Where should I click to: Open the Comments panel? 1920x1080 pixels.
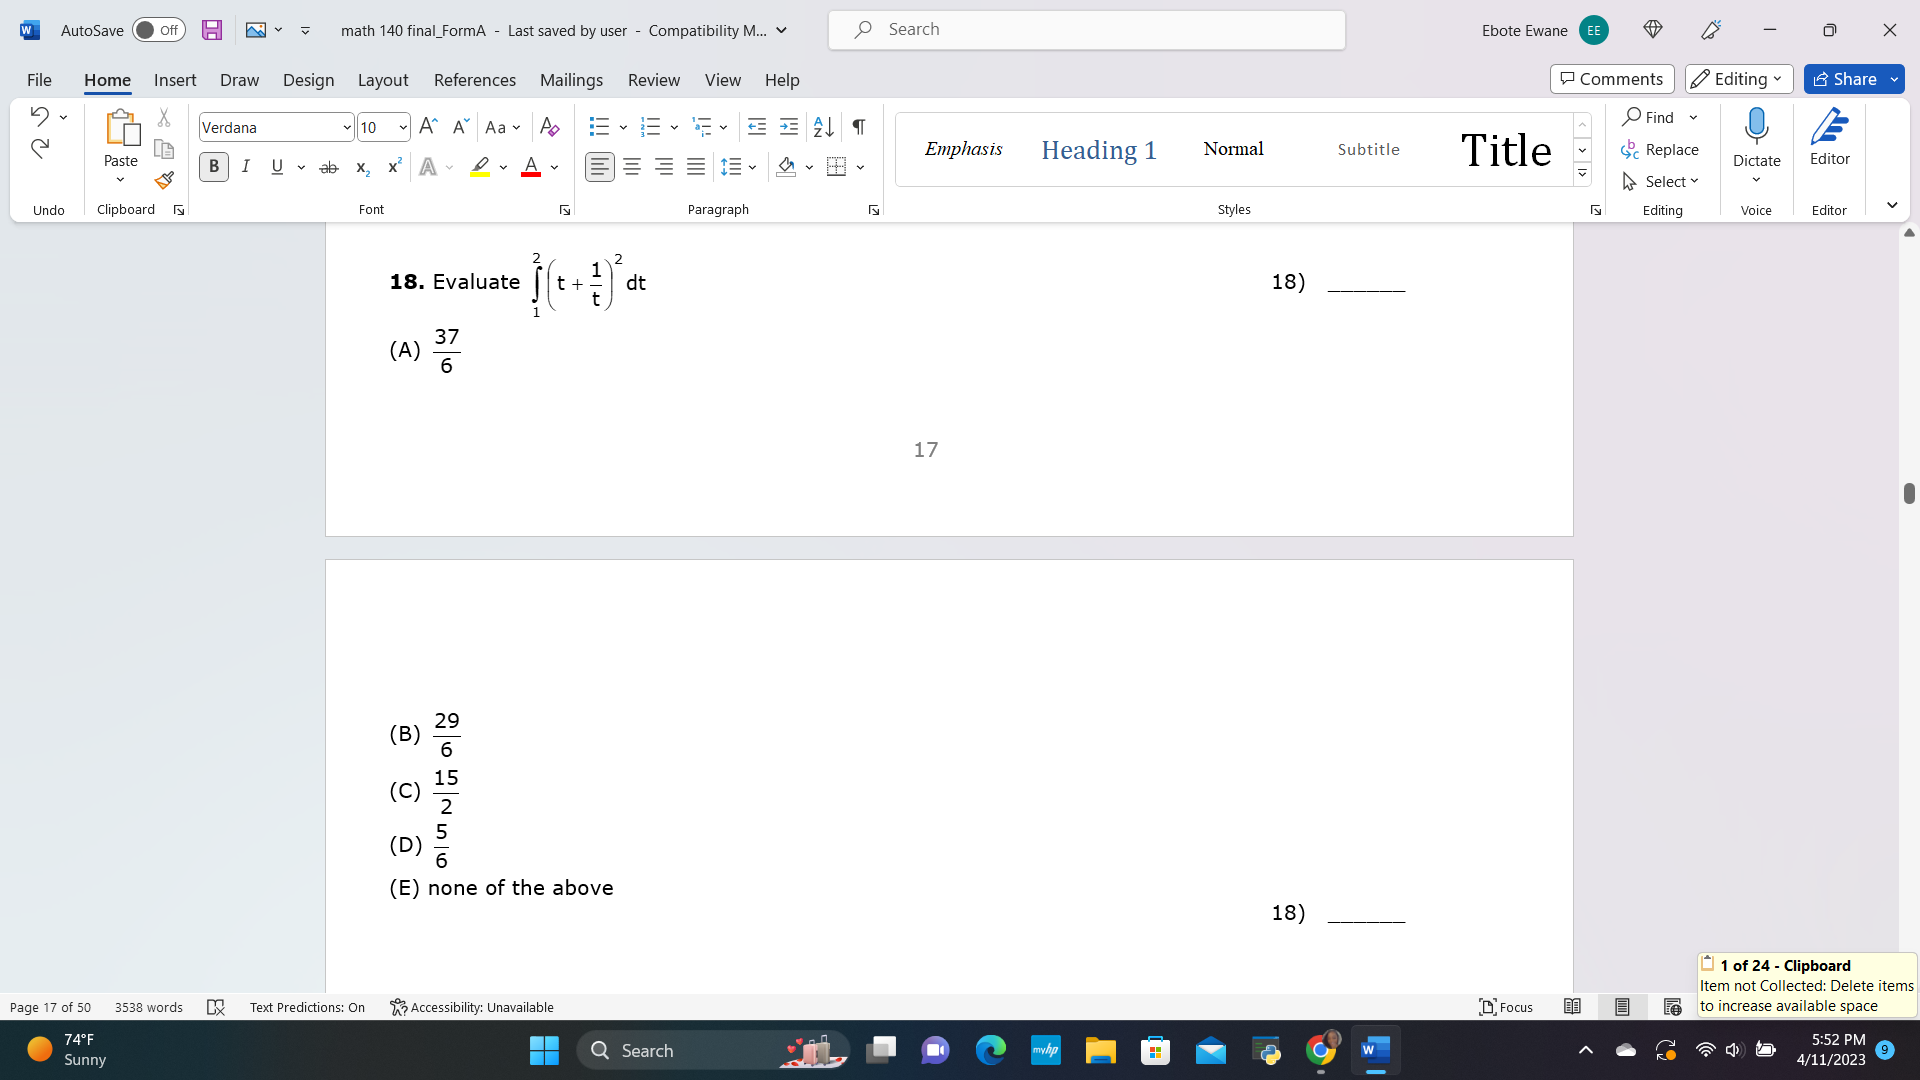(x=1611, y=79)
